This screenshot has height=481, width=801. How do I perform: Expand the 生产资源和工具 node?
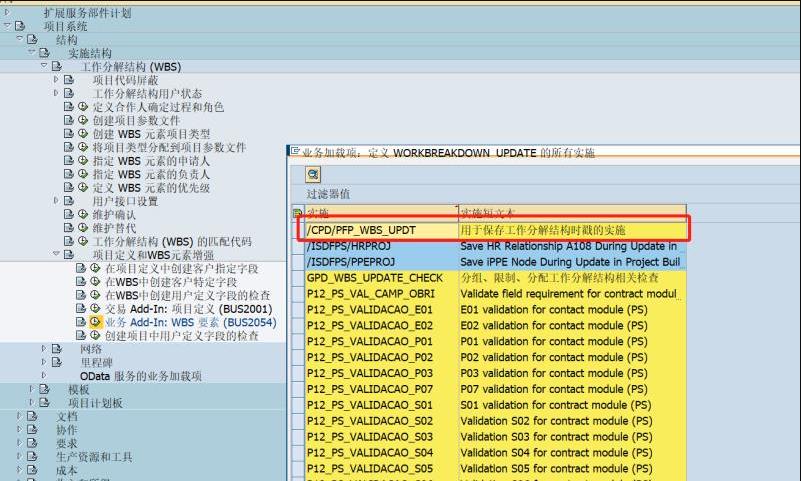pyautogui.click(x=19, y=456)
